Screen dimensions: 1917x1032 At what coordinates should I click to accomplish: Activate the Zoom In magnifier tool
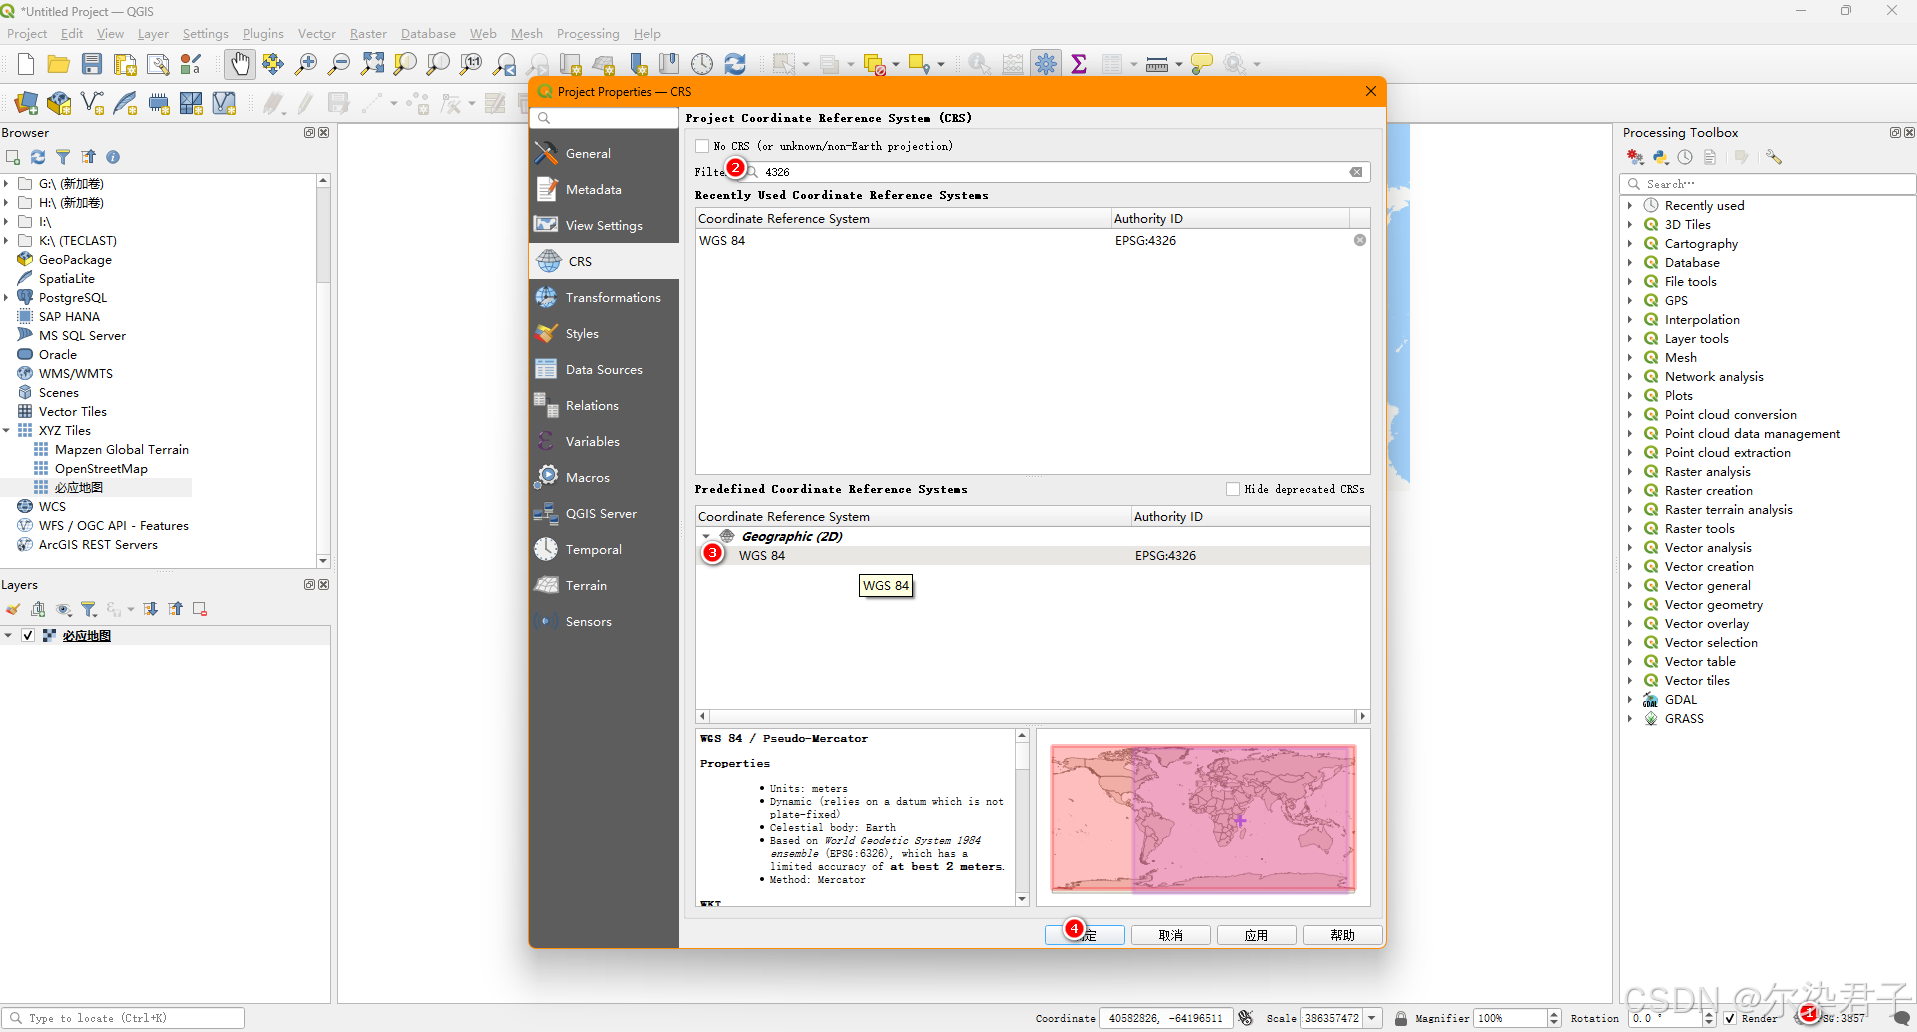pyautogui.click(x=306, y=64)
